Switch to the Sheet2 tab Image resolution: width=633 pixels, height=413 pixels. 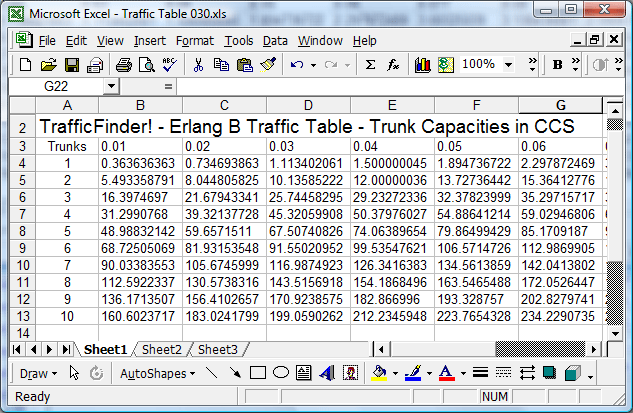point(161,349)
